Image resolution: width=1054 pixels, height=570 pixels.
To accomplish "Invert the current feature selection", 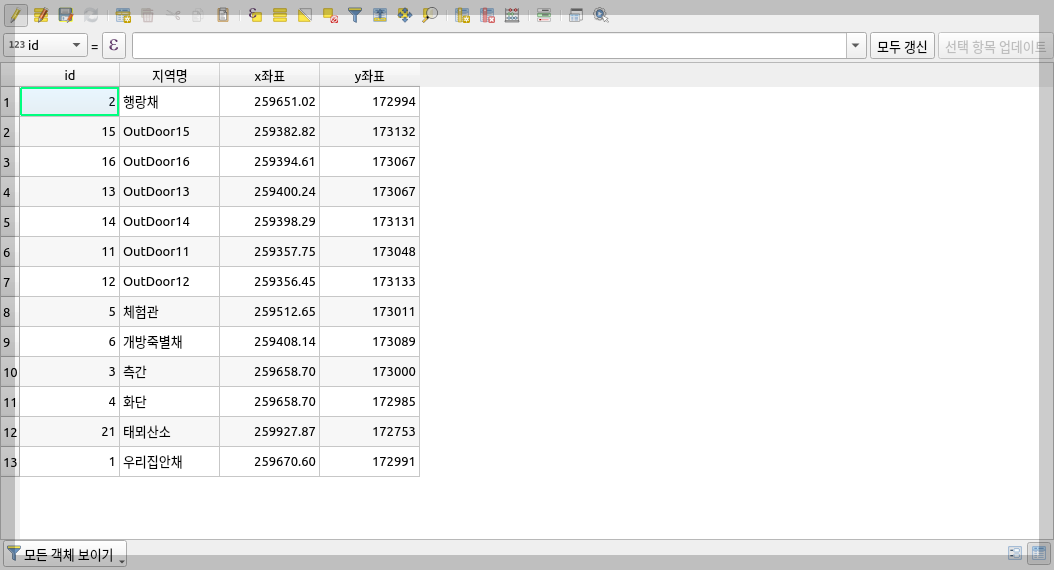I will pos(305,15).
